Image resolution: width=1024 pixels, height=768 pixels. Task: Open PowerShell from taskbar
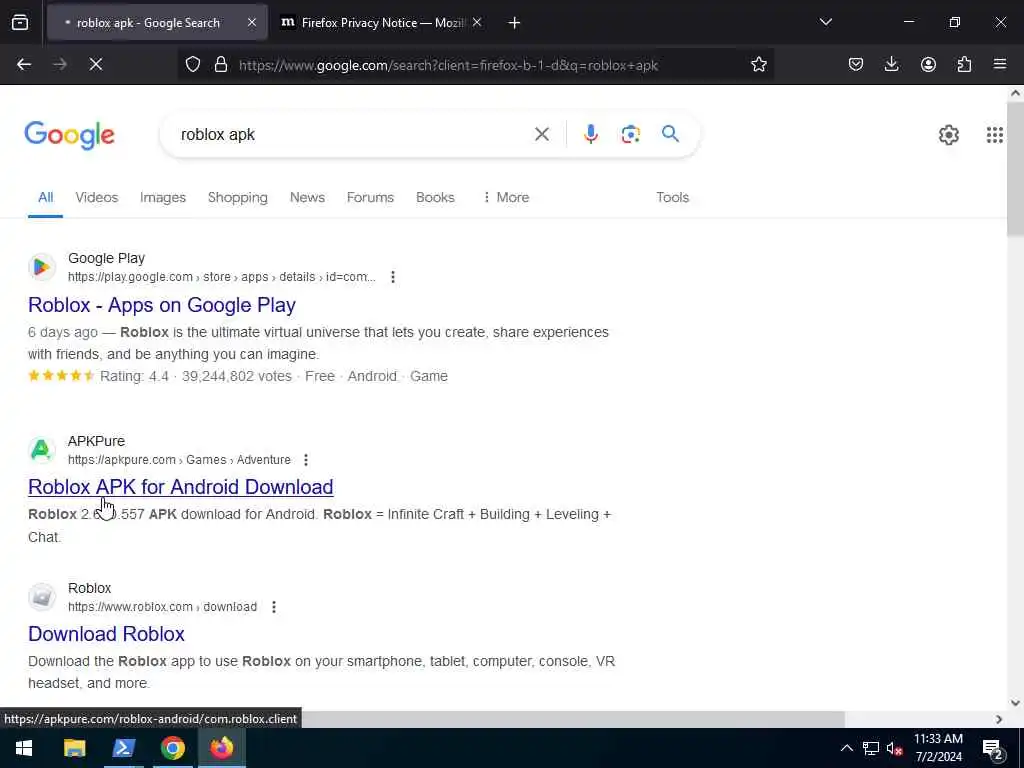123,748
